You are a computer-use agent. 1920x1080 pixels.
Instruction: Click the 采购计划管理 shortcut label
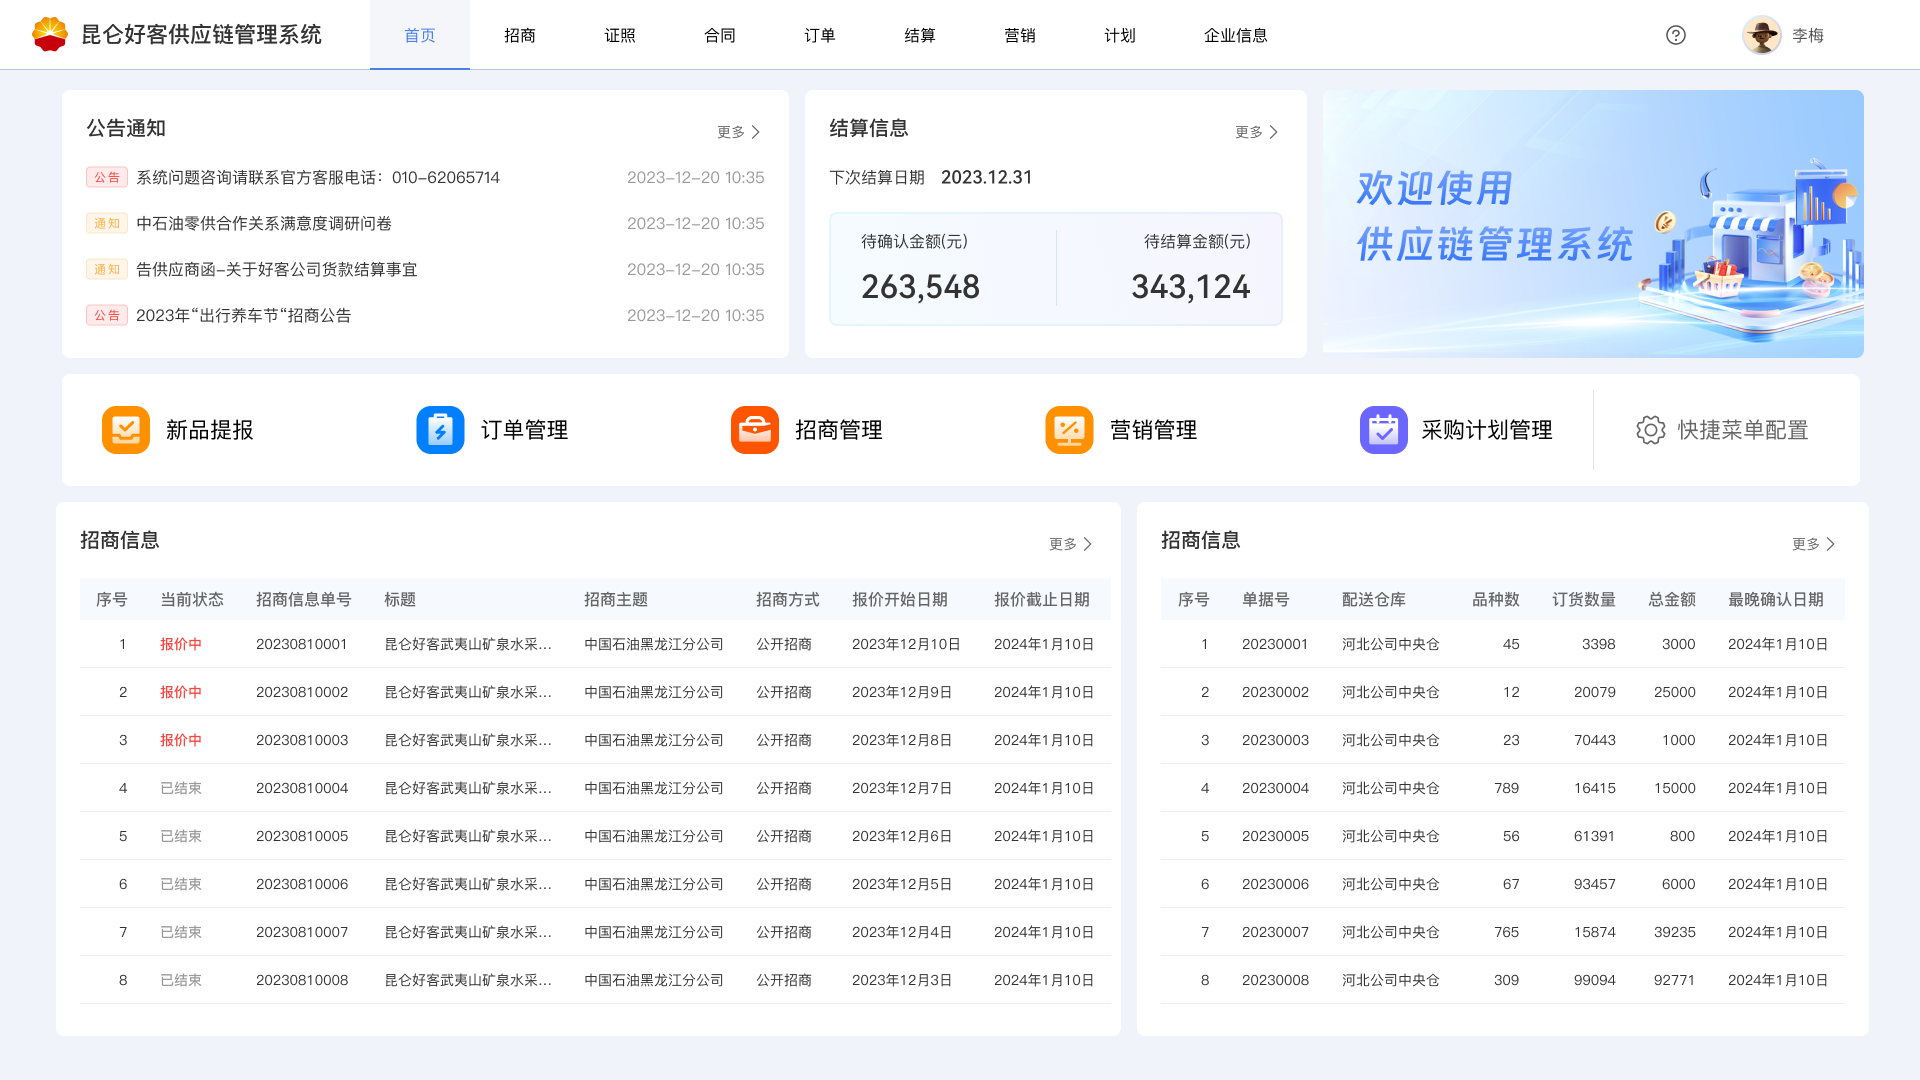click(1487, 430)
